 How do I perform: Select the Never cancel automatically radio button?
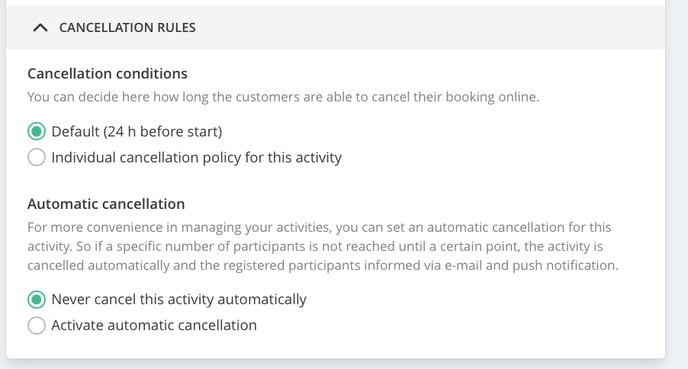coord(36,299)
